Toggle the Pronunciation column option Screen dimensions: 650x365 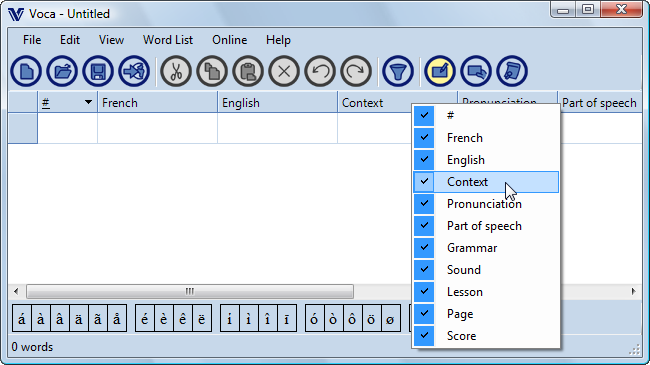click(486, 204)
